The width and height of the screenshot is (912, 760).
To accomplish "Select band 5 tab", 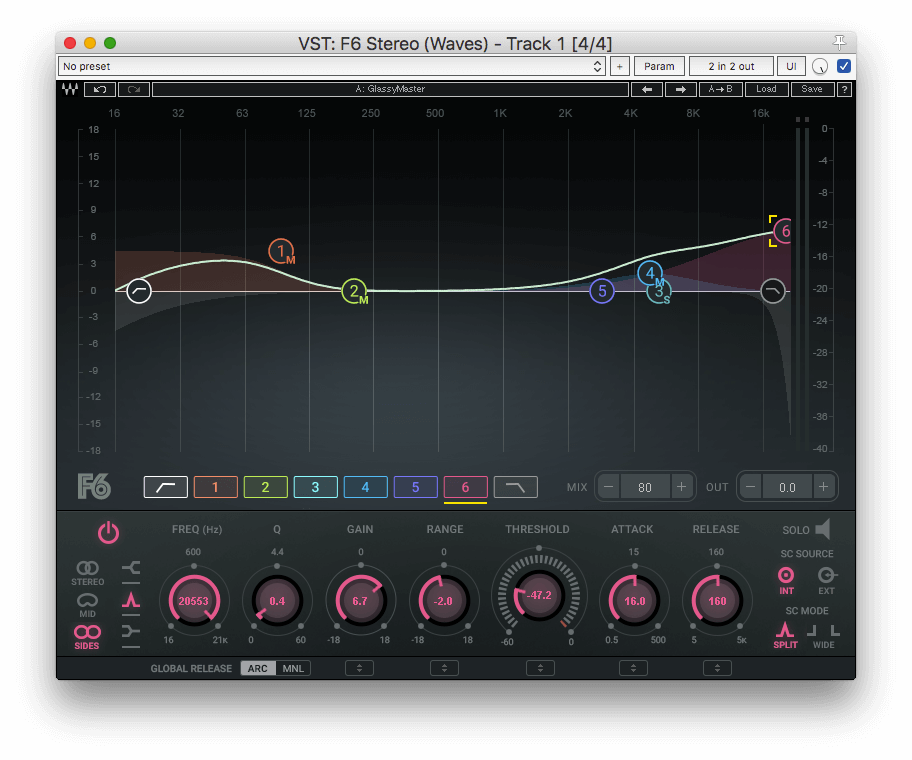I will pyautogui.click(x=416, y=487).
